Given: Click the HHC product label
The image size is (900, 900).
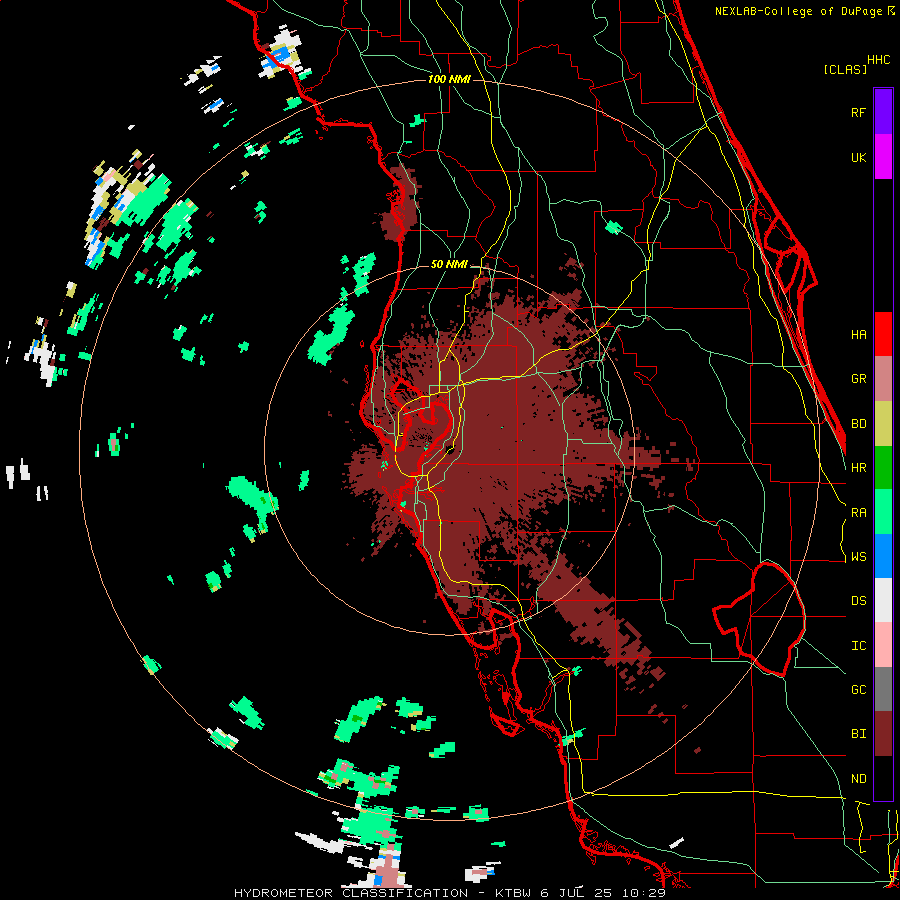Looking at the screenshot, I should click(879, 60).
